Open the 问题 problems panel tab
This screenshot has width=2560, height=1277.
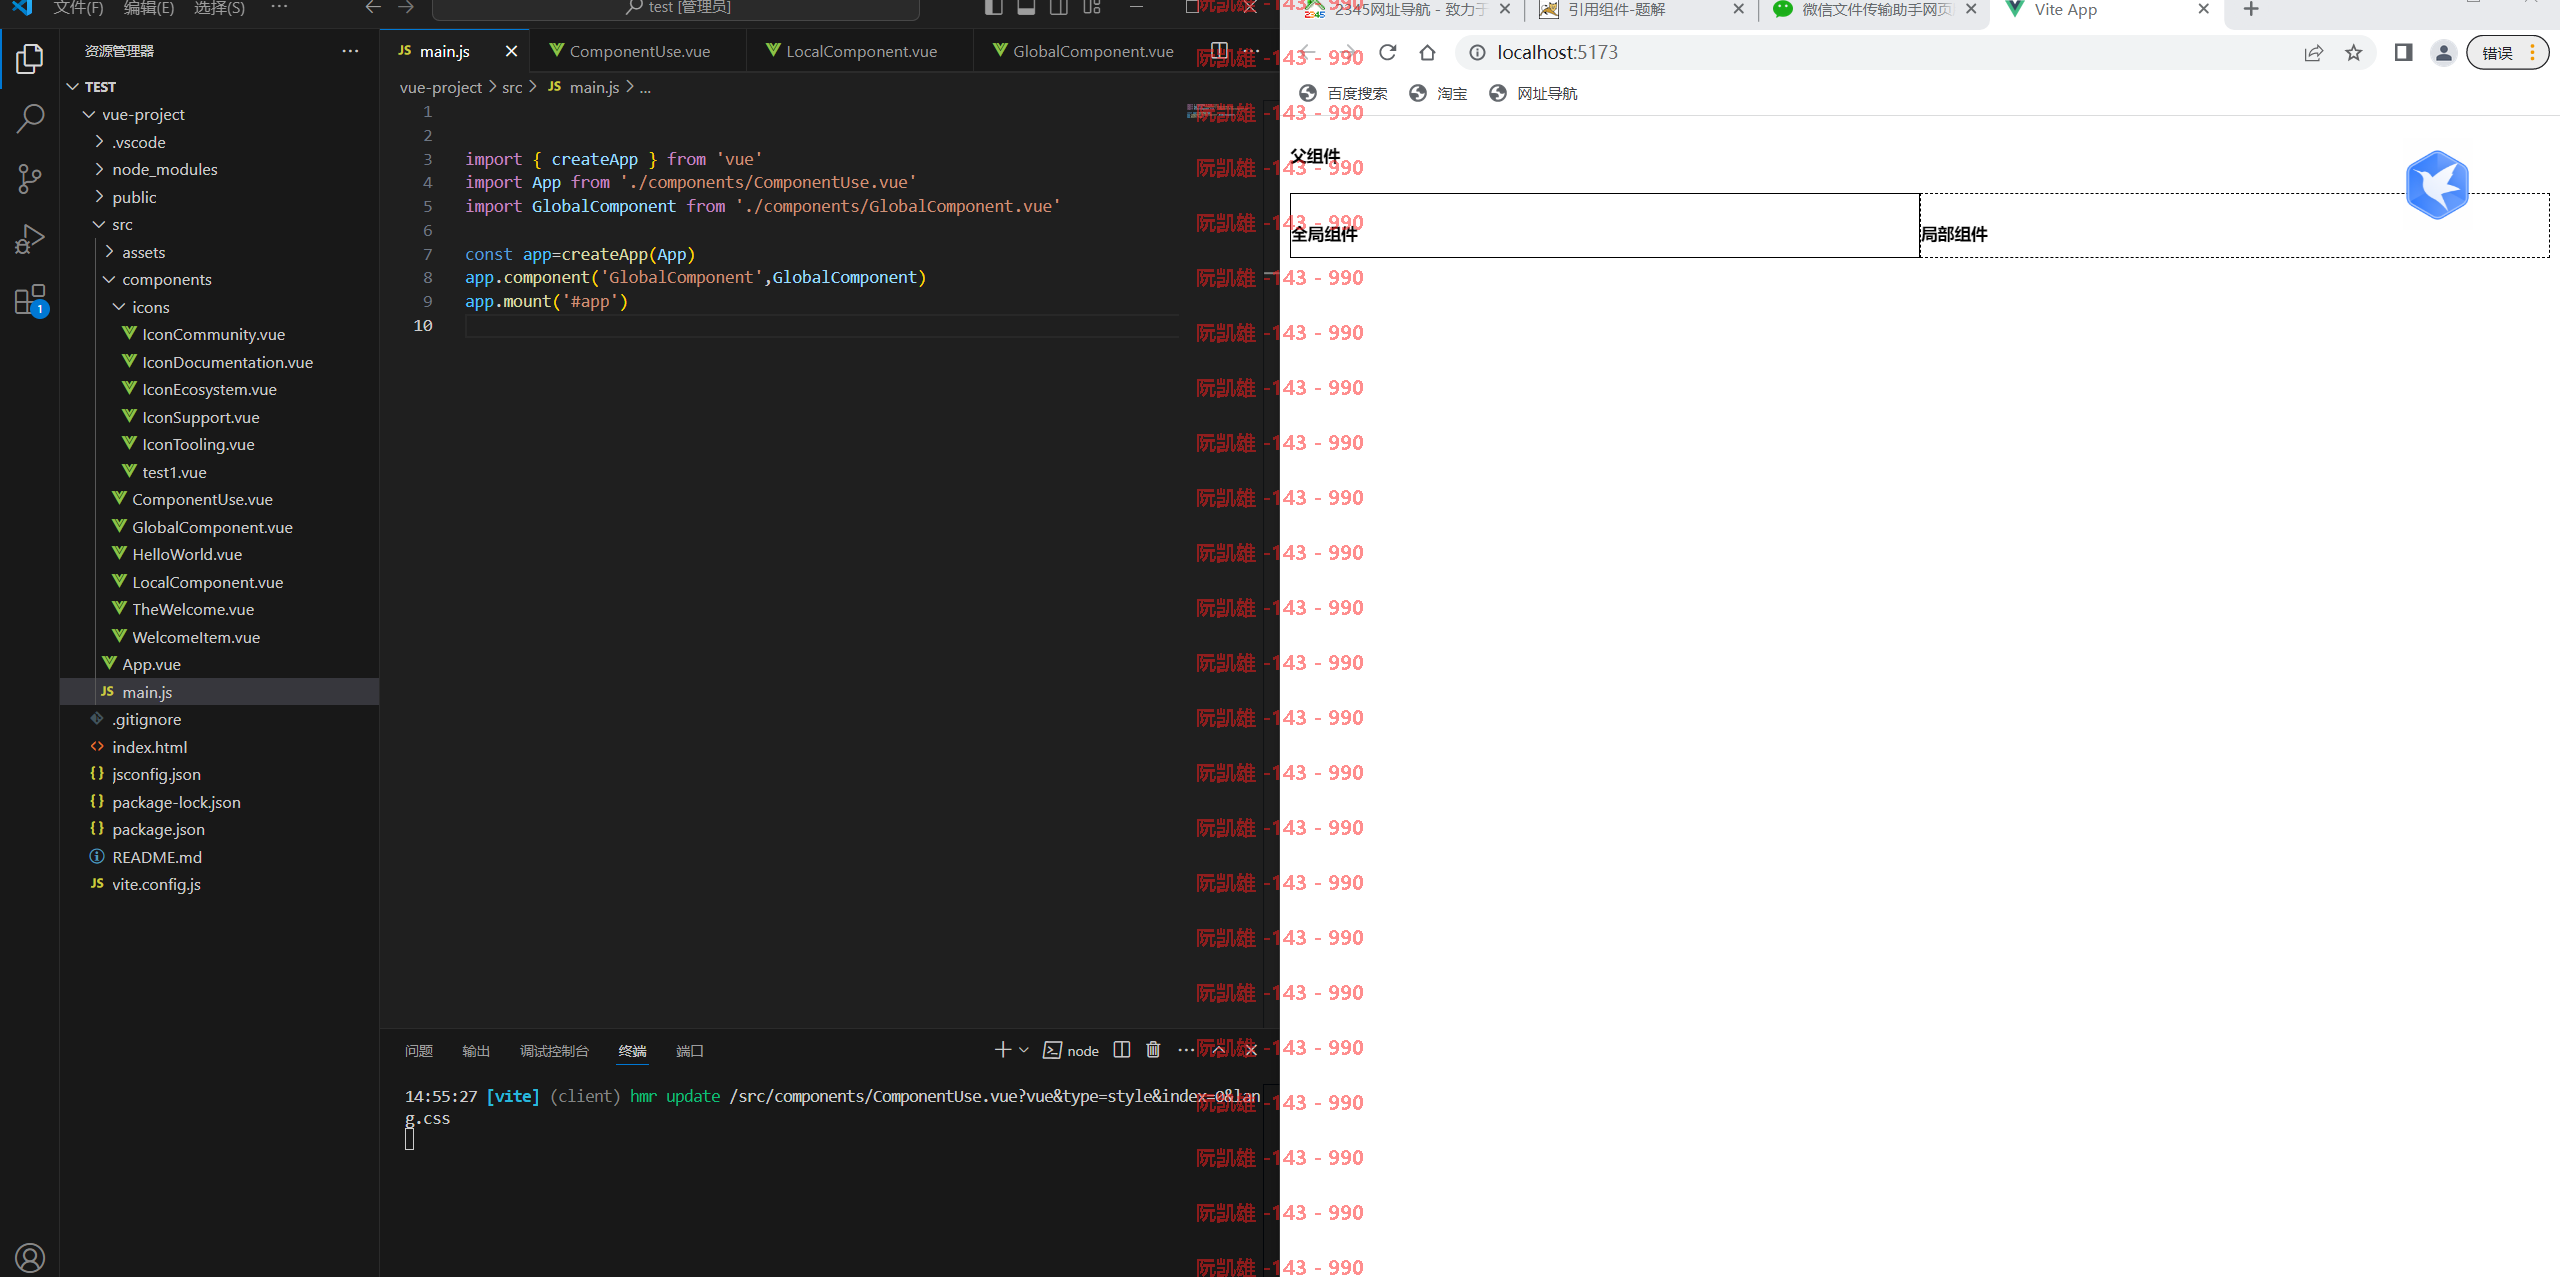point(419,1051)
